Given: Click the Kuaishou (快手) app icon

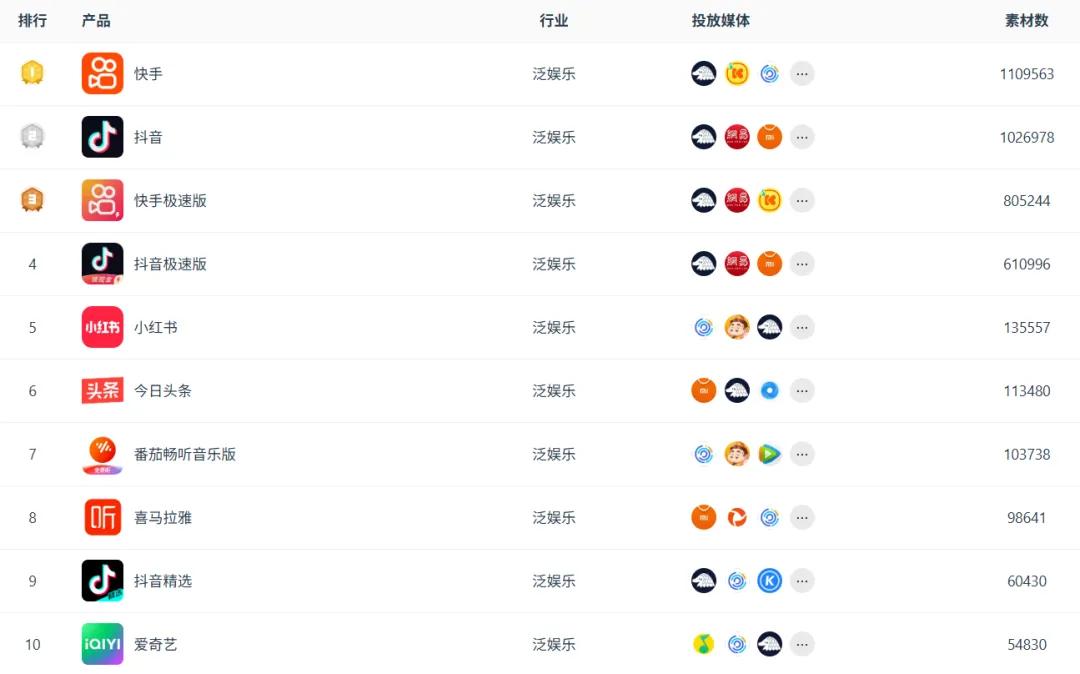Looking at the screenshot, I should [102, 74].
